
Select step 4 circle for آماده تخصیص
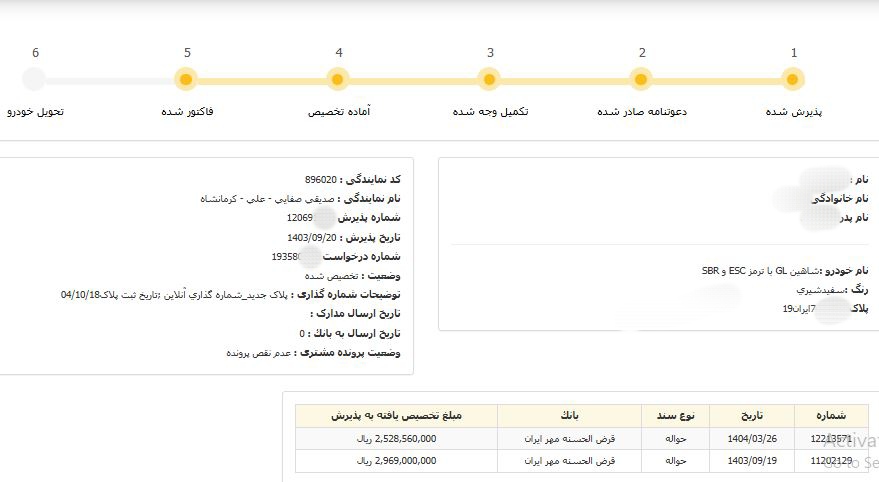[338, 79]
